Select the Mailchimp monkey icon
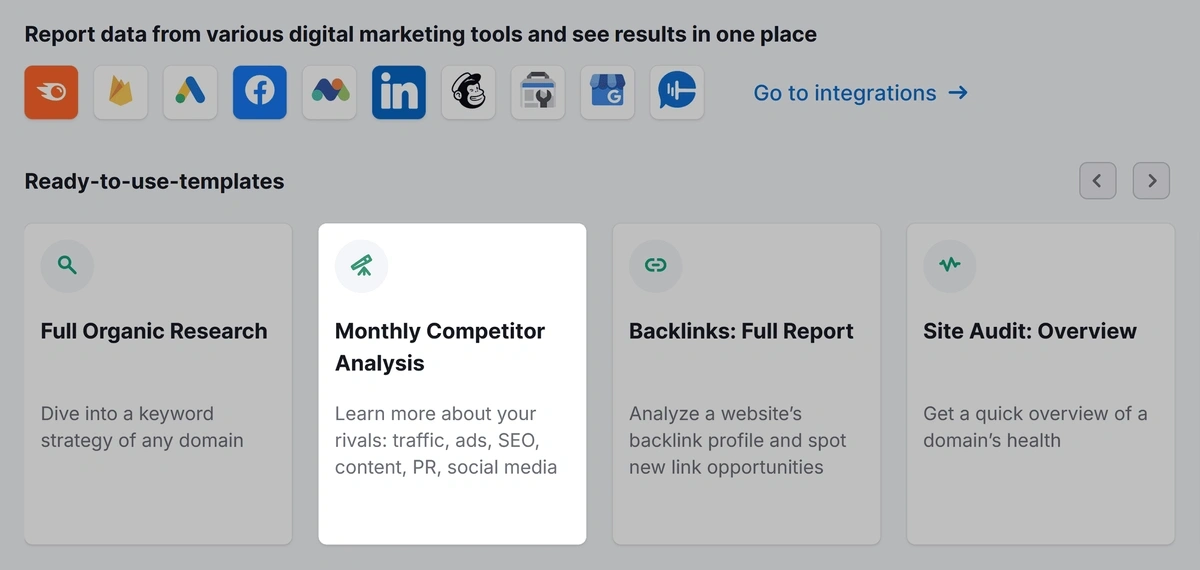The width and height of the screenshot is (1200, 570). click(x=468, y=93)
